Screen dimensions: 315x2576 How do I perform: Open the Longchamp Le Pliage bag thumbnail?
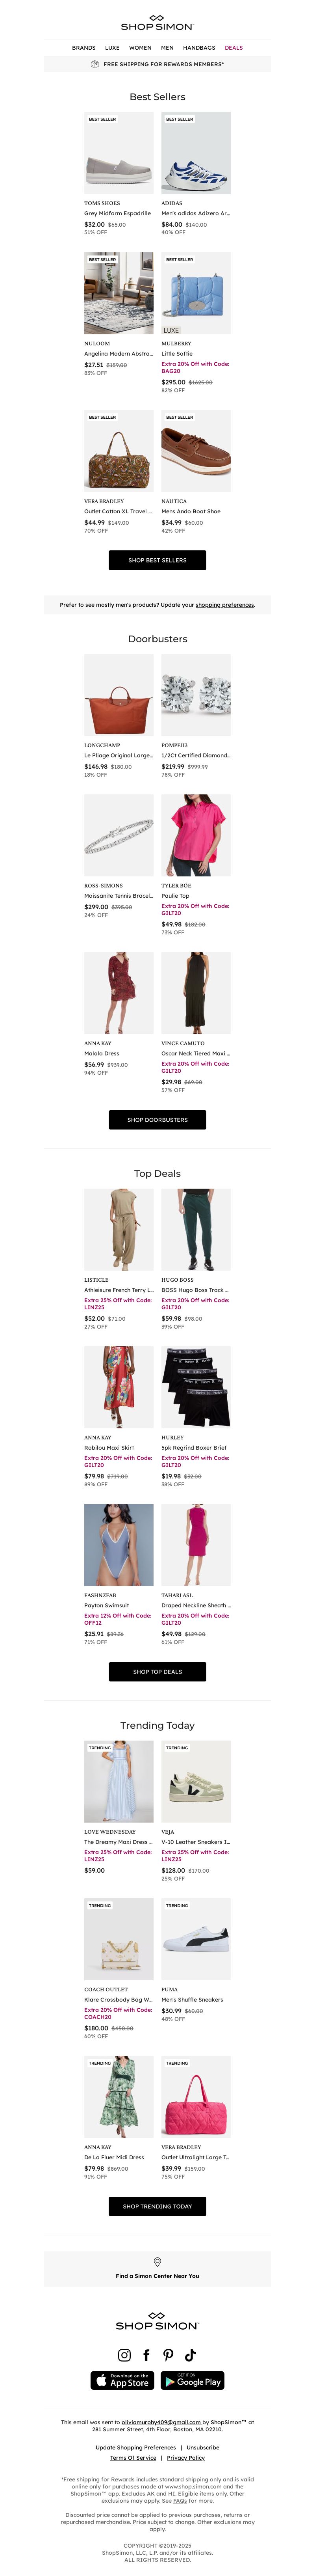[119, 695]
